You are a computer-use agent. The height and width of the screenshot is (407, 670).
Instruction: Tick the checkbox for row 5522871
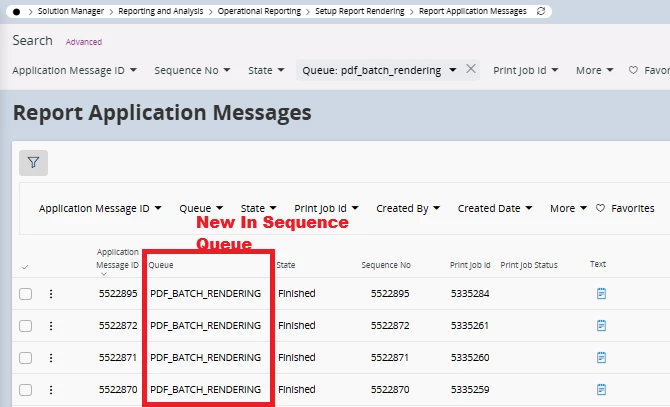26,358
